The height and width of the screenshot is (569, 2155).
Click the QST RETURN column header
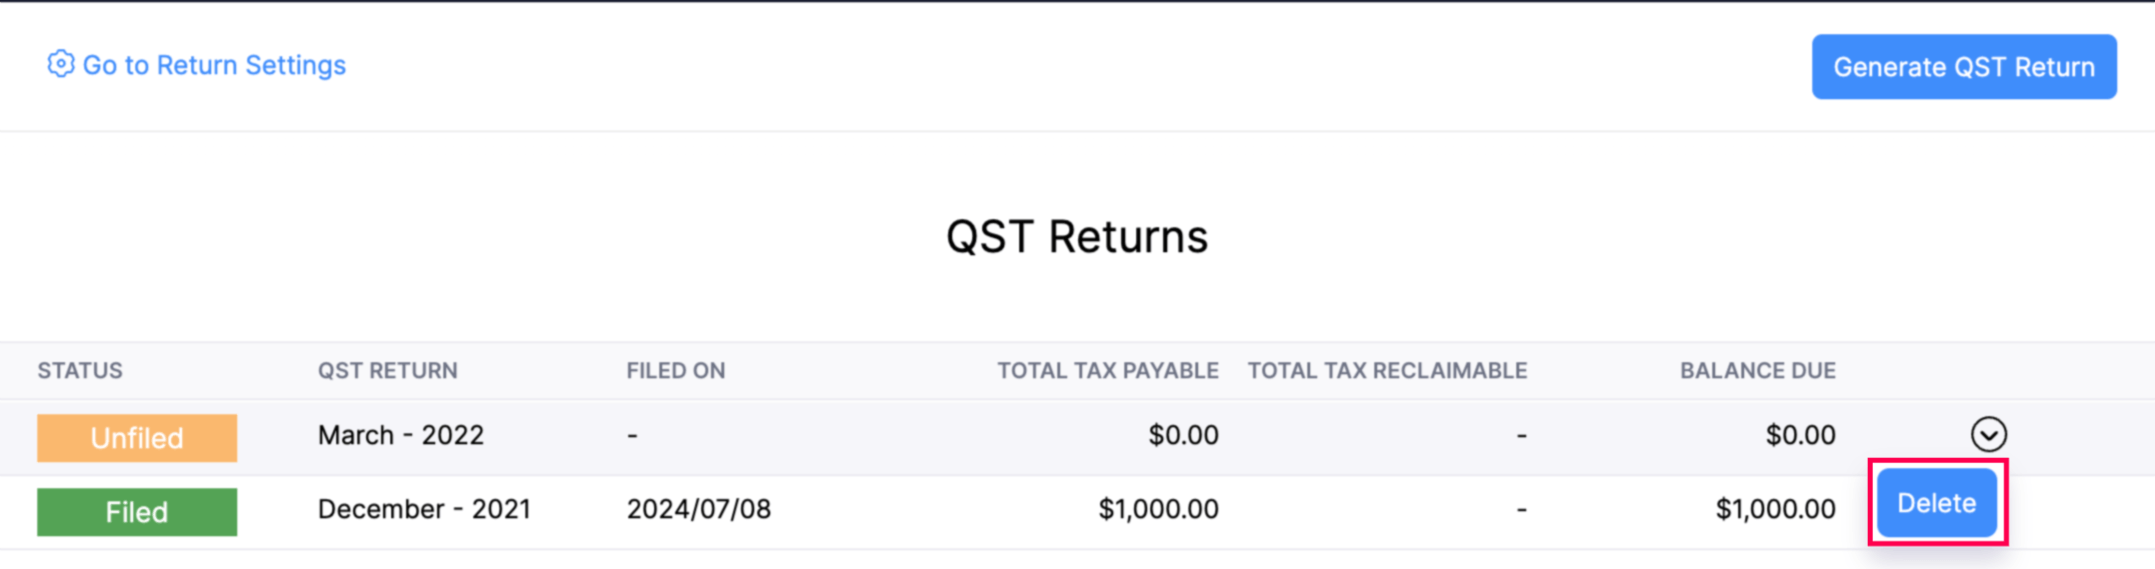[x=387, y=371]
